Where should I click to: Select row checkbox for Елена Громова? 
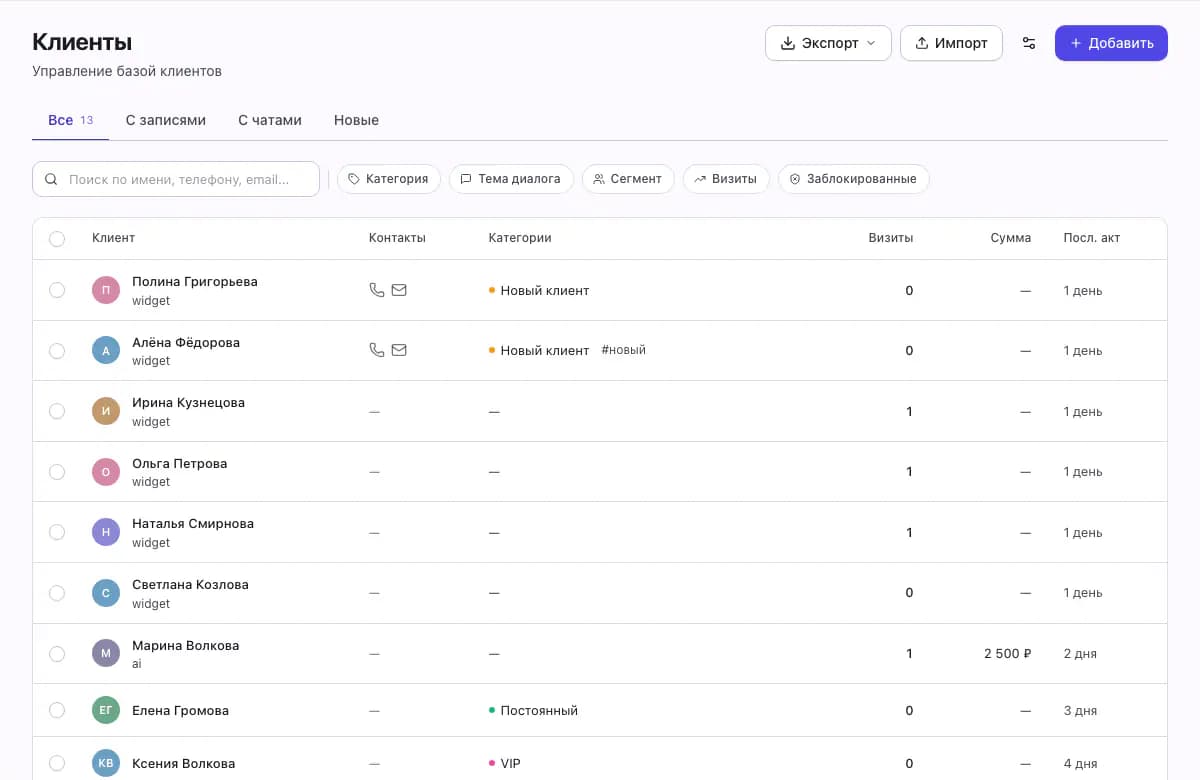point(57,710)
